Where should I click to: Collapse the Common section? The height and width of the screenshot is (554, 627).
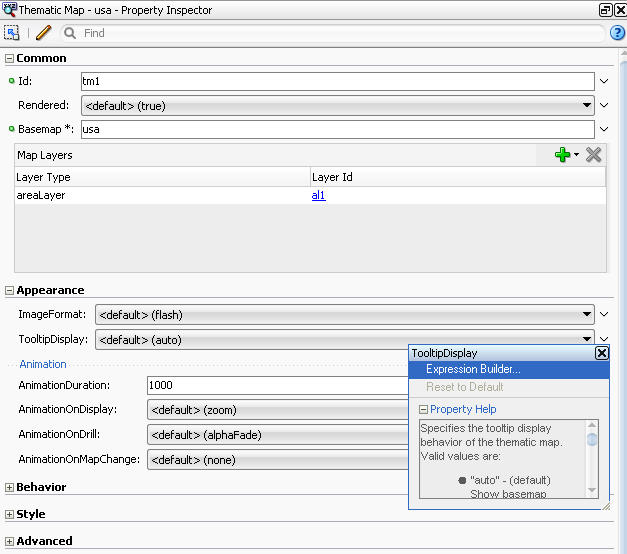9,59
